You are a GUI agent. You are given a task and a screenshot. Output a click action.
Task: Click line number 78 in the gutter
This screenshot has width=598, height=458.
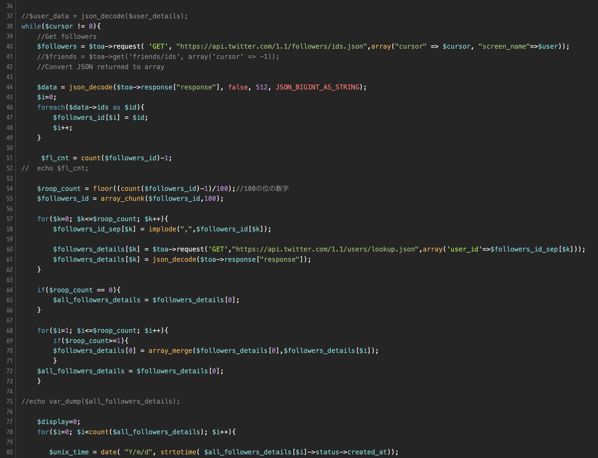click(10, 432)
